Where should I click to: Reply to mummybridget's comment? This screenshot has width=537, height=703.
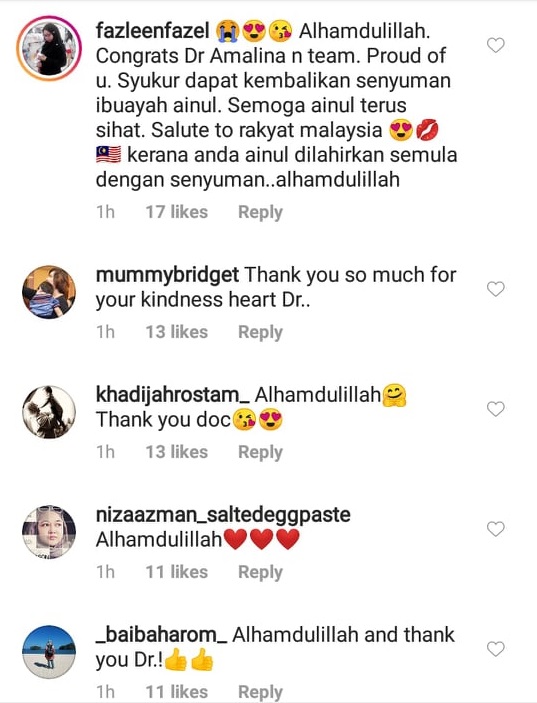[260, 332]
